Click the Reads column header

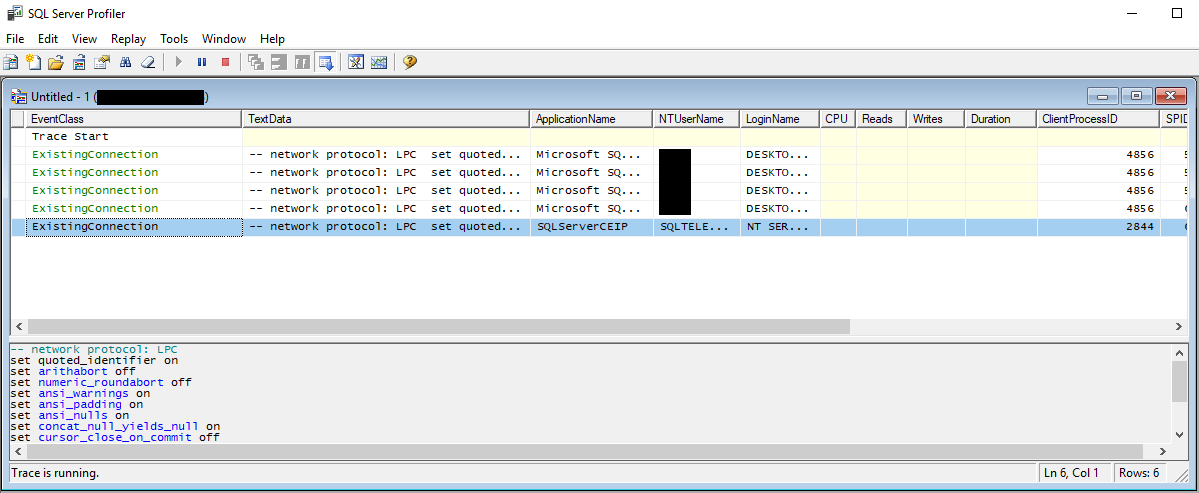882,118
